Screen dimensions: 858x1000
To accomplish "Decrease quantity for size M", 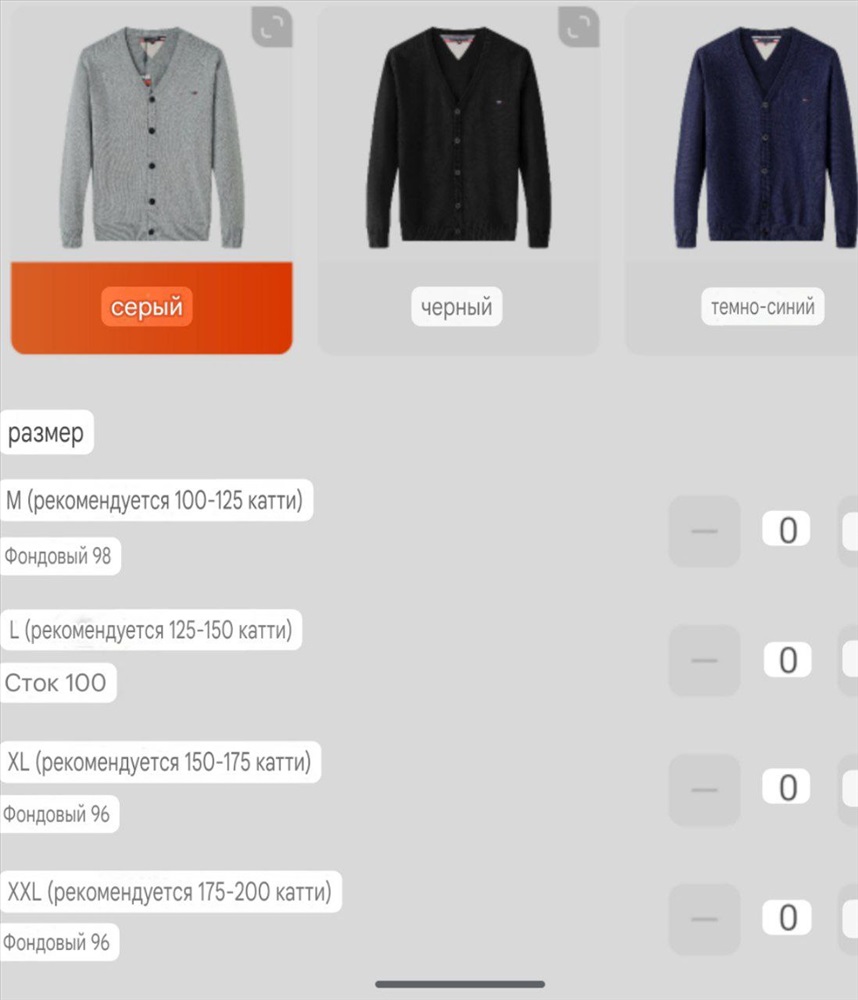I will click(704, 531).
